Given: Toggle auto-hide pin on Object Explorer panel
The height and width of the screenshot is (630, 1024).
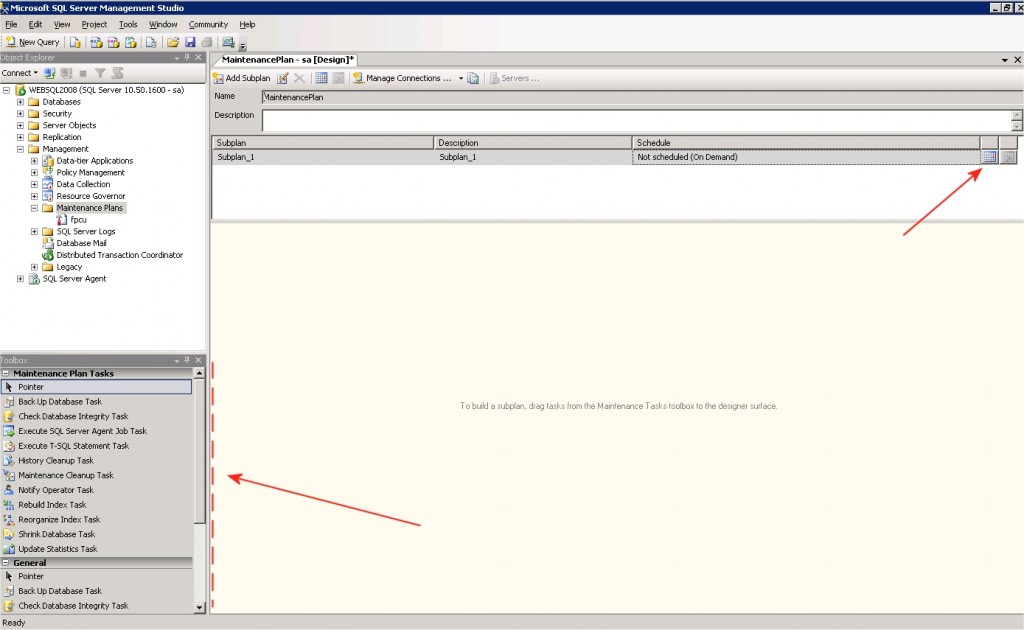Looking at the screenshot, I should [187, 57].
